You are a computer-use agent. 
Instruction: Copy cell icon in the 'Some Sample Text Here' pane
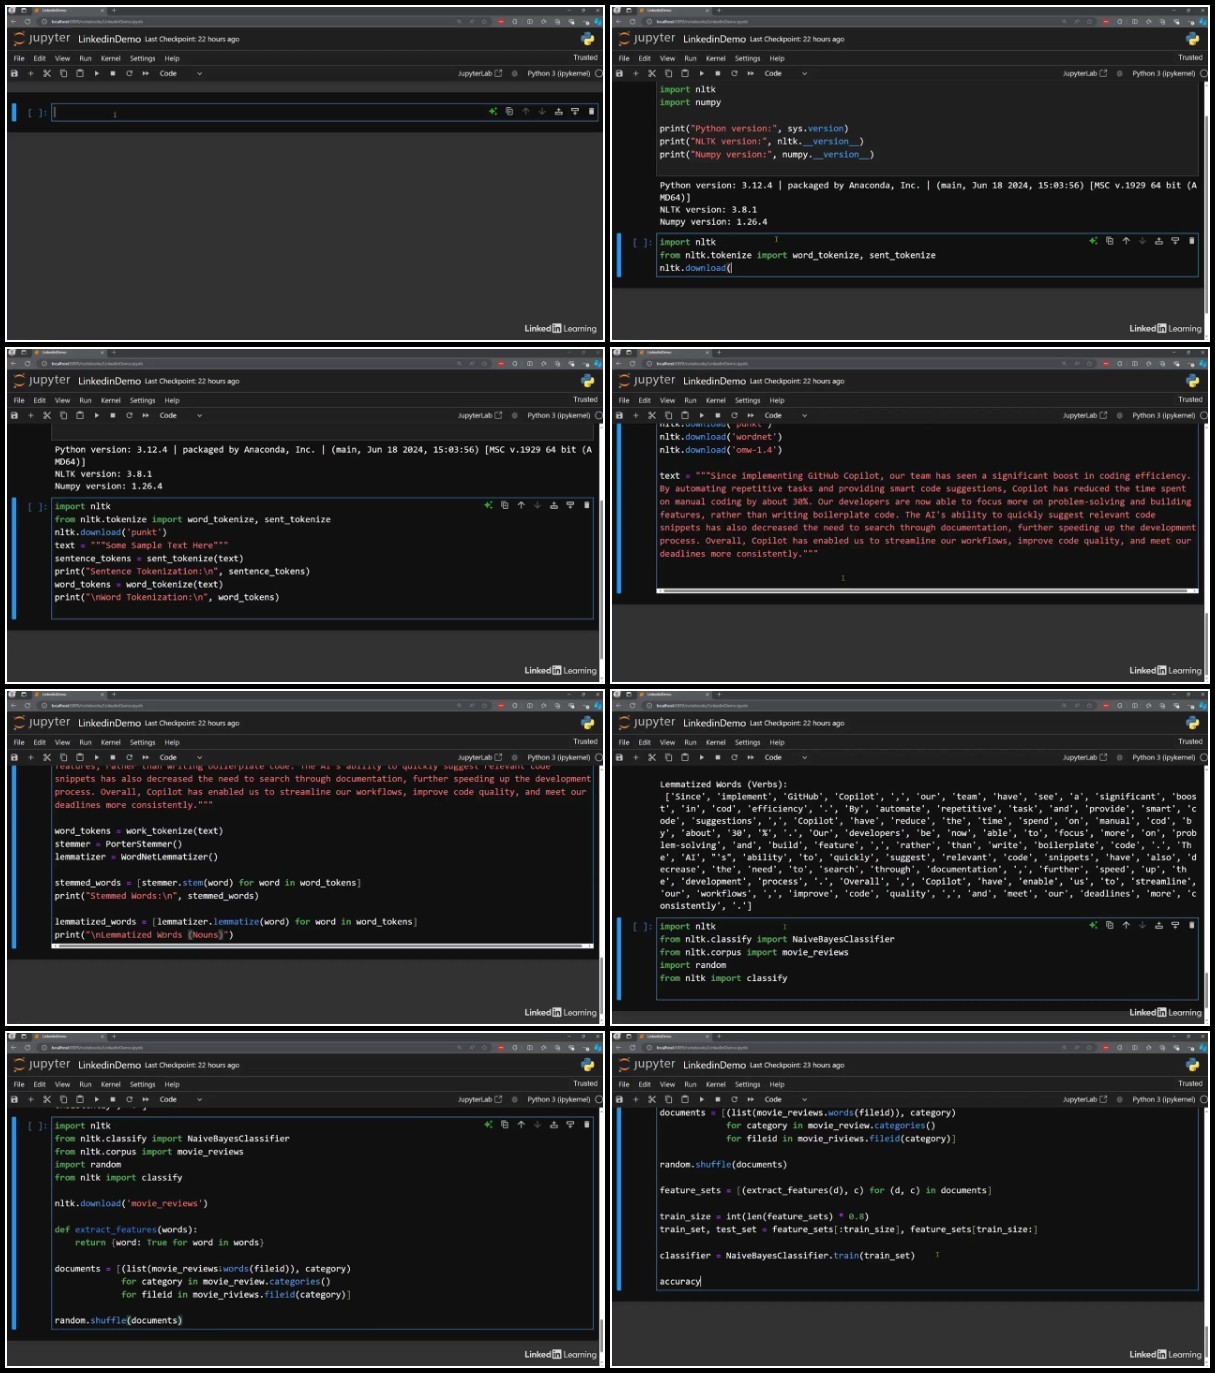63,415
